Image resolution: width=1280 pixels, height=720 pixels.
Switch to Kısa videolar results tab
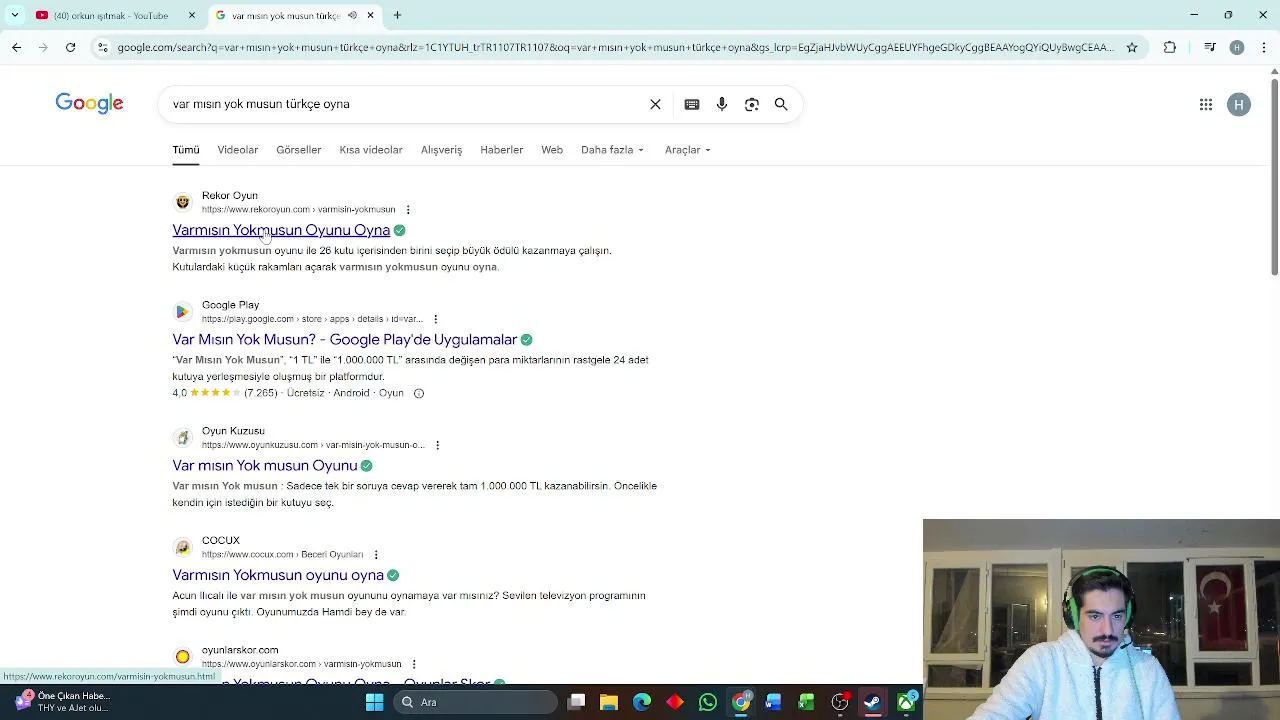[x=371, y=150]
